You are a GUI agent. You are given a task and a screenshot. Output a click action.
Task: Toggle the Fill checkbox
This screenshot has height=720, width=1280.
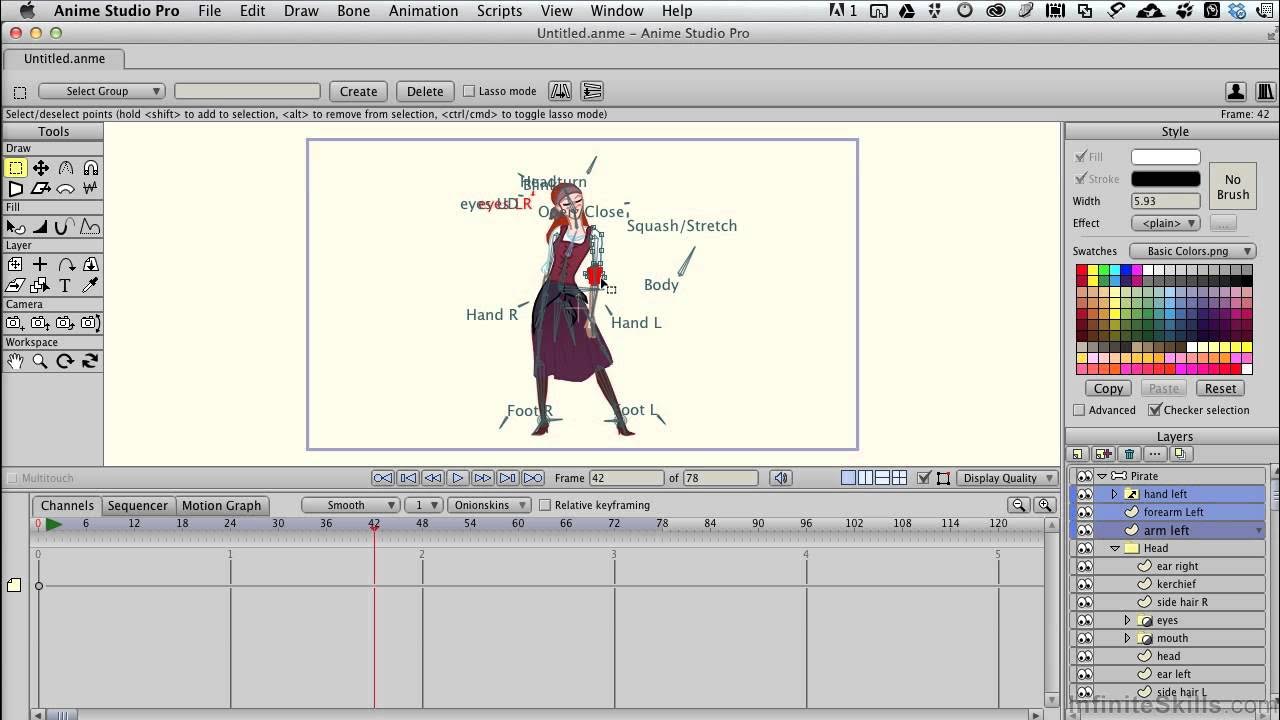pyautogui.click(x=1080, y=157)
